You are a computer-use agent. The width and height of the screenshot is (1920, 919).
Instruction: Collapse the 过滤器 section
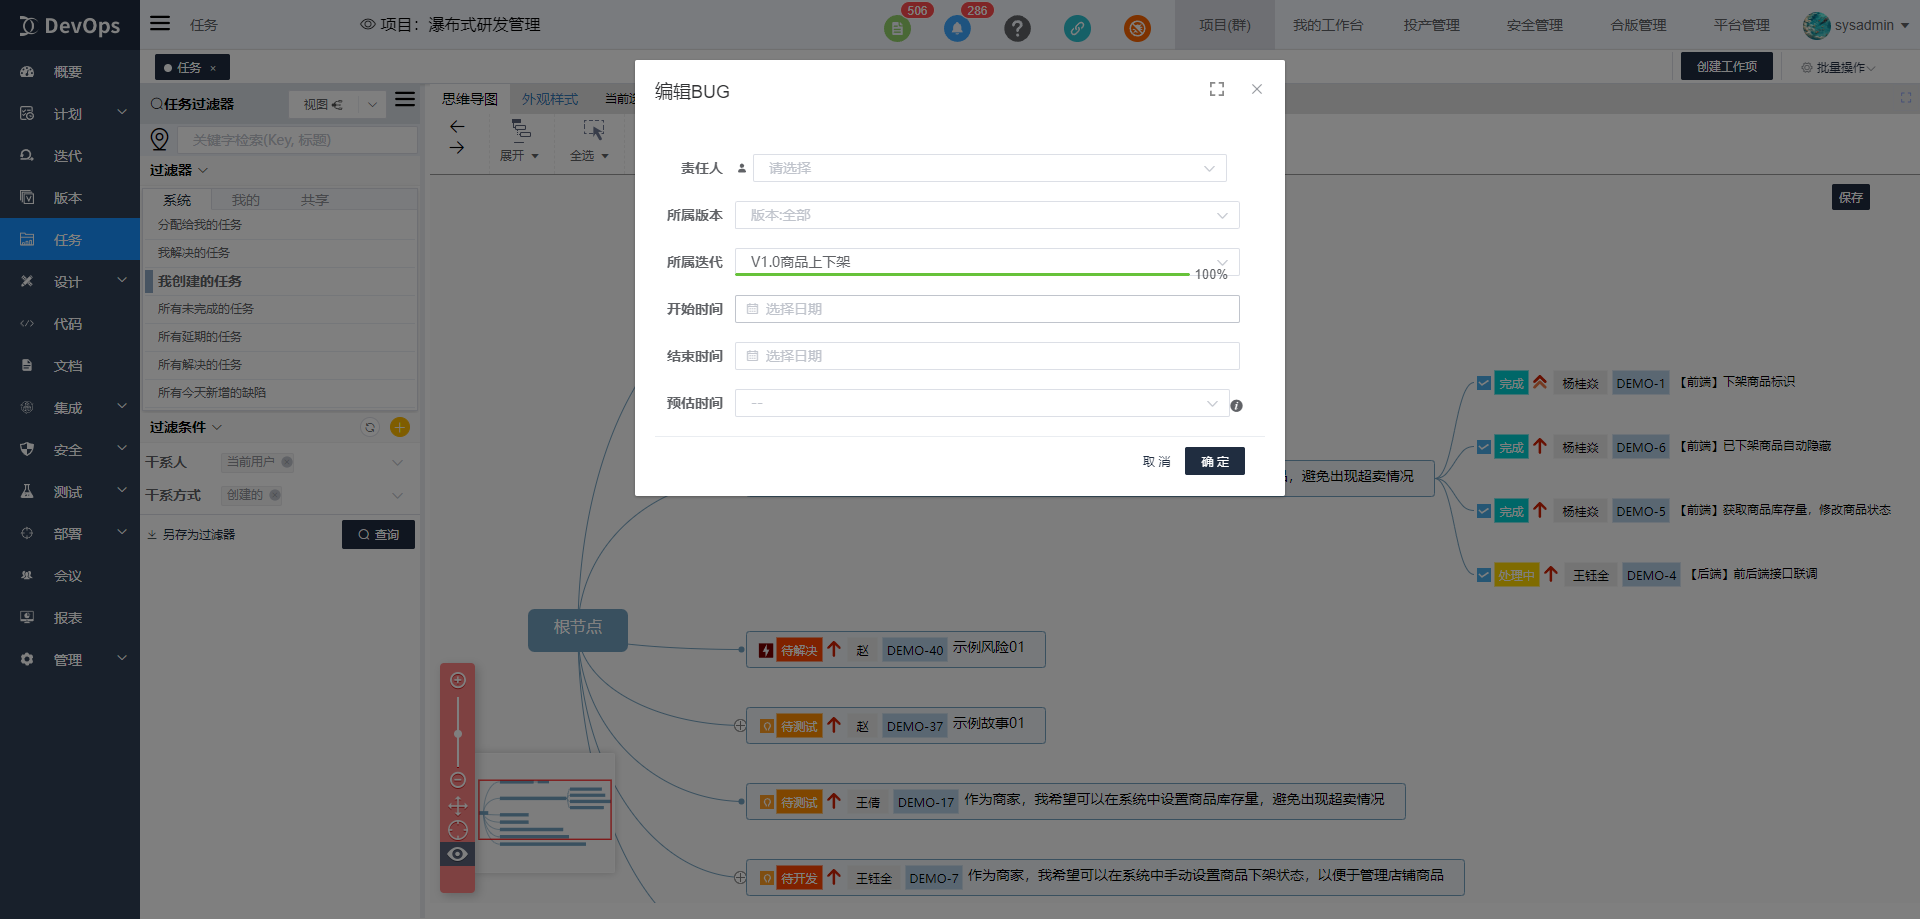pos(179,170)
